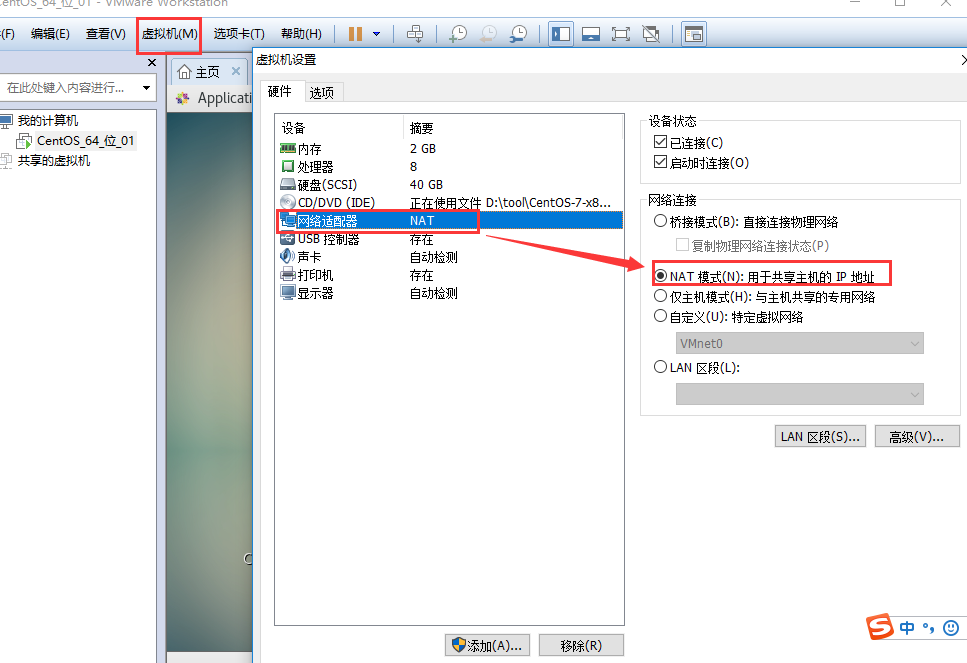Select 自定义(U) custom virtual network radio
This screenshot has height=663, width=967.
(660, 316)
